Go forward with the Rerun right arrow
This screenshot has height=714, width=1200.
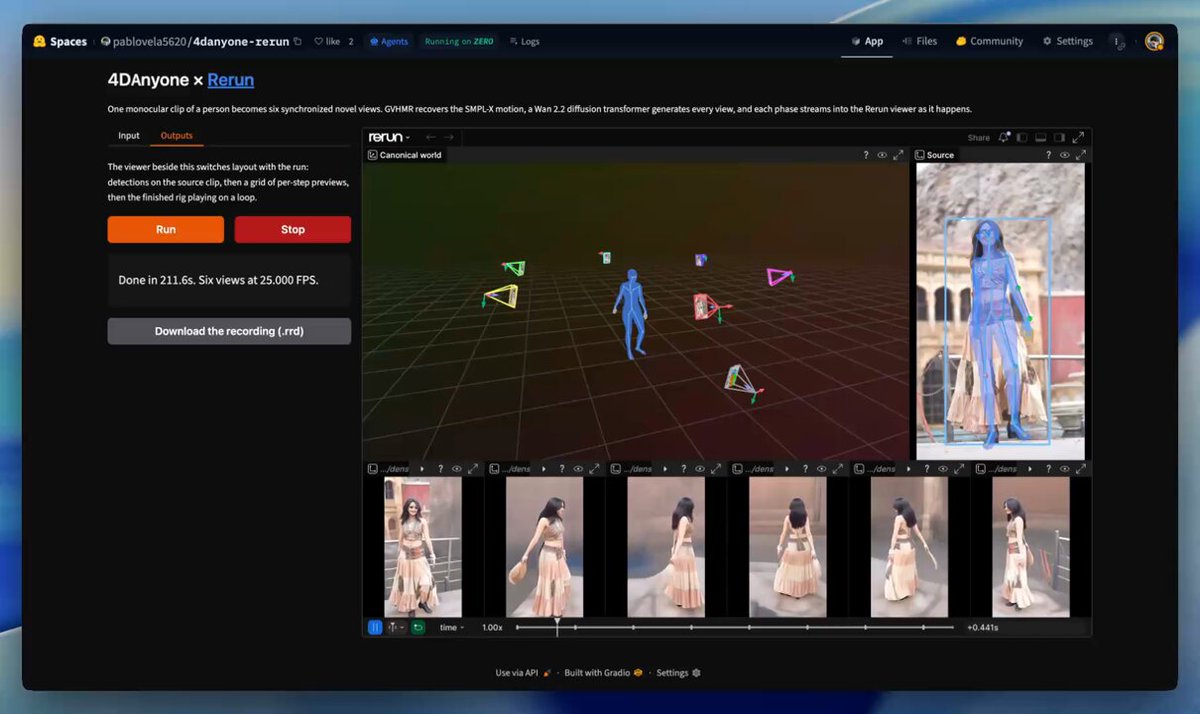tap(449, 137)
